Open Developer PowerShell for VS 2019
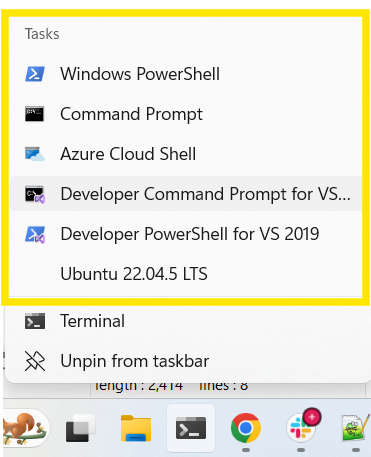Viewport: 371px width, 457px height. click(186, 234)
